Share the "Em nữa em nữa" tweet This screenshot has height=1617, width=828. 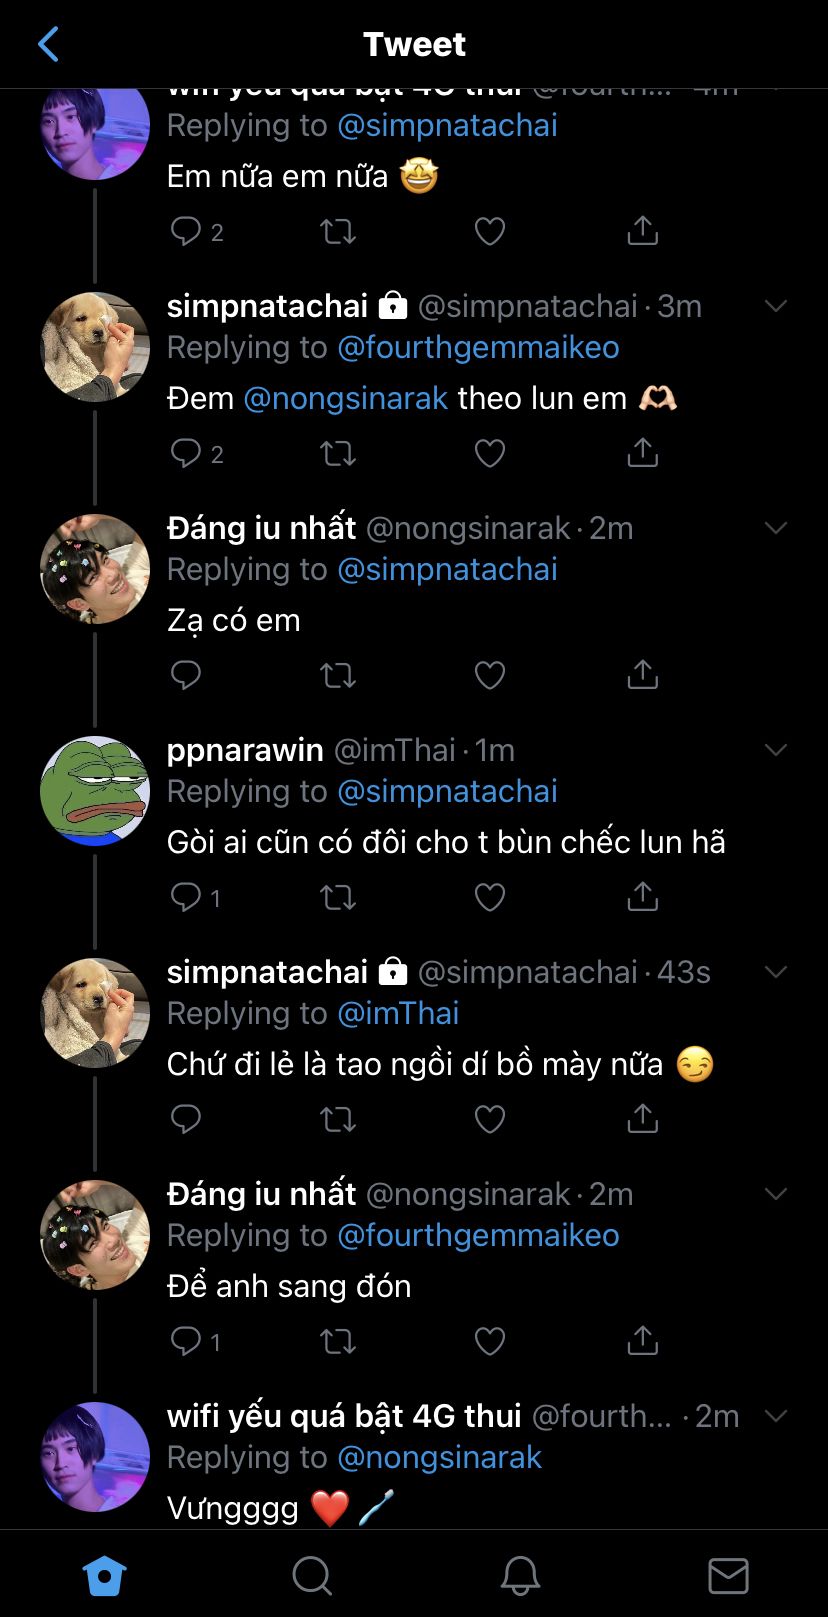(x=642, y=232)
